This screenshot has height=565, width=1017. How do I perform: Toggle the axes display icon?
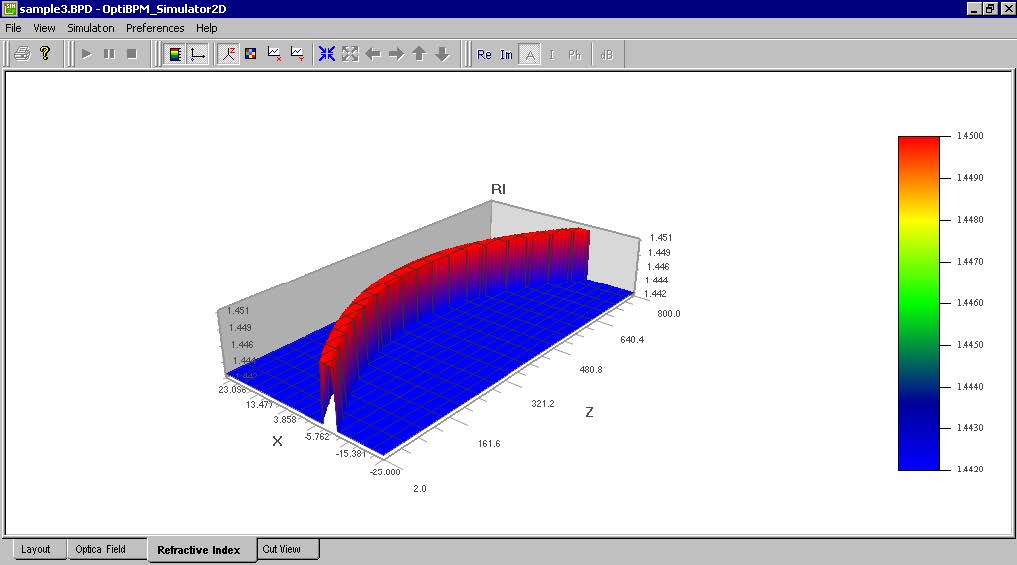pyautogui.click(x=197, y=54)
